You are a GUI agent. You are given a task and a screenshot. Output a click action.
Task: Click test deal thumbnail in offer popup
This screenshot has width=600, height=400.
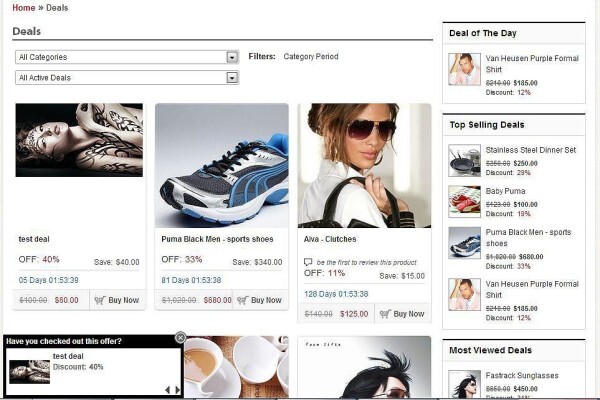coord(29,372)
